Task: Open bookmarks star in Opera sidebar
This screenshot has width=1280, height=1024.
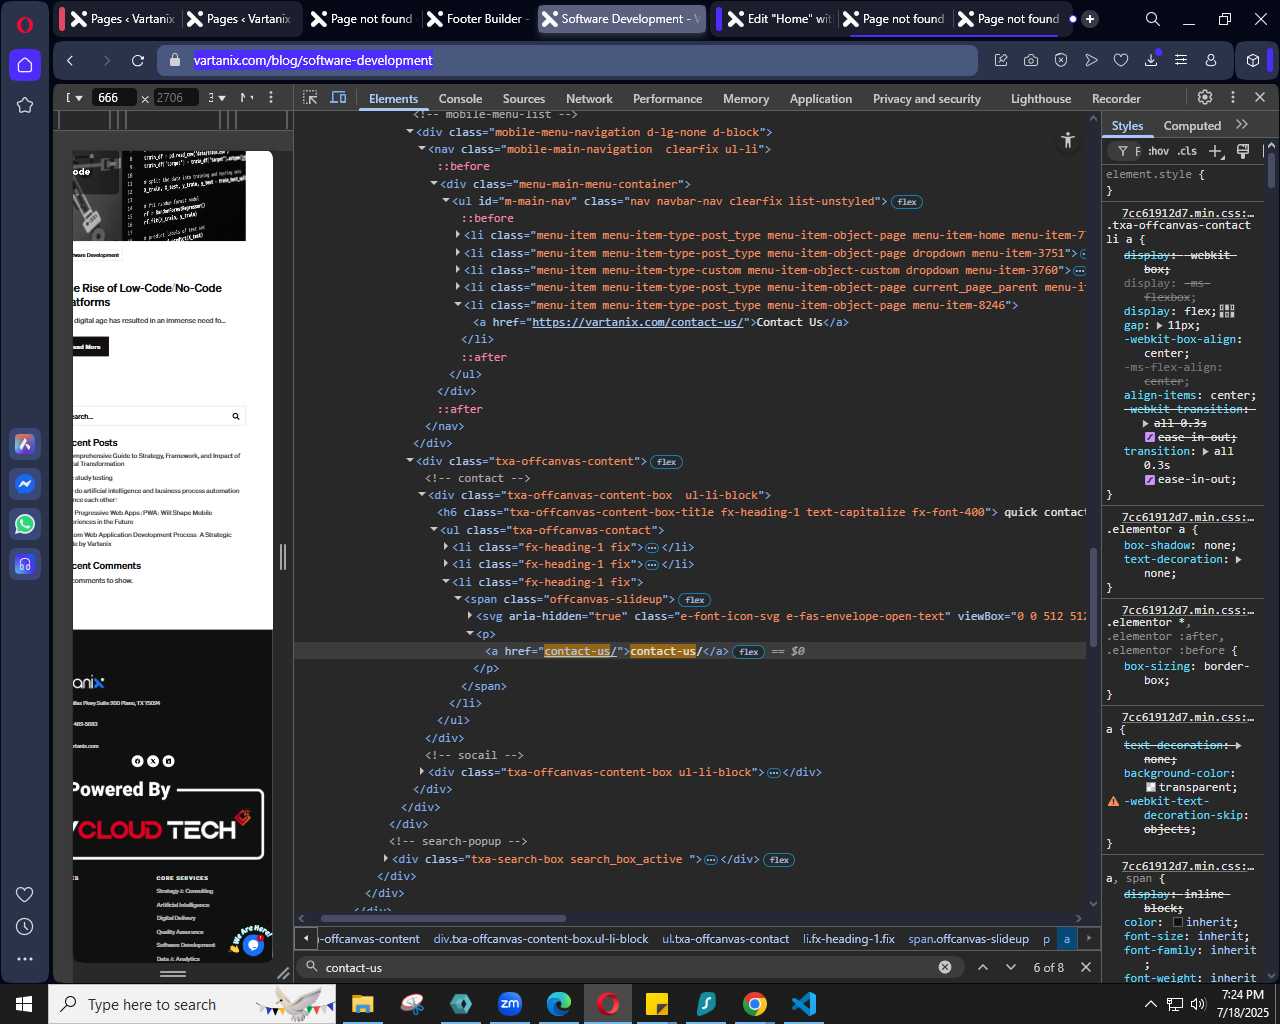Action: point(25,105)
